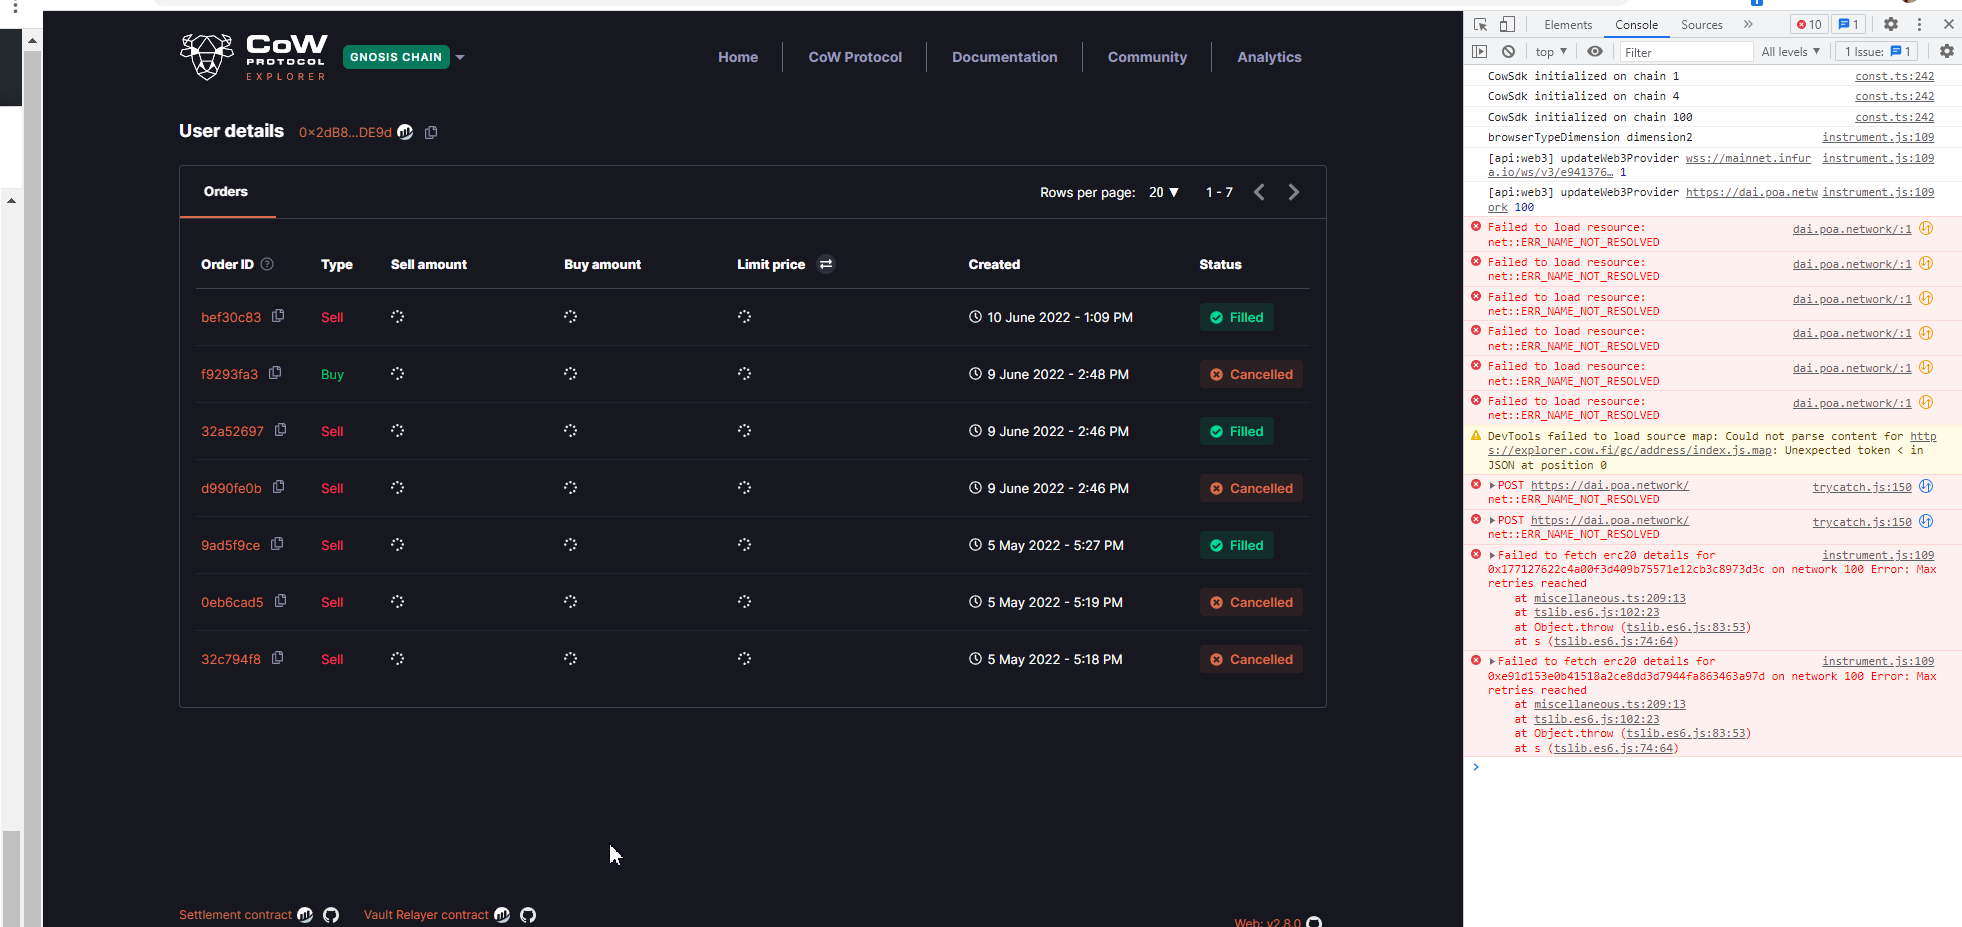Open console settings gear in filter bar
This screenshot has height=927, width=1962.
pos(1947,51)
